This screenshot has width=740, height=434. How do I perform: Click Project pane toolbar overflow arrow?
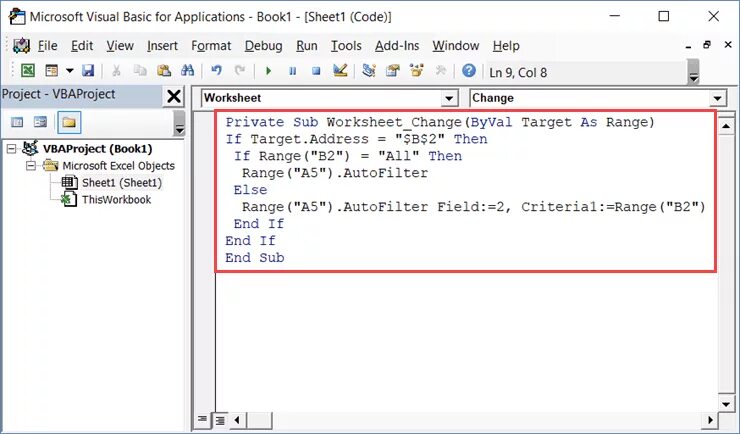pyautogui.click(x=179, y=123)
